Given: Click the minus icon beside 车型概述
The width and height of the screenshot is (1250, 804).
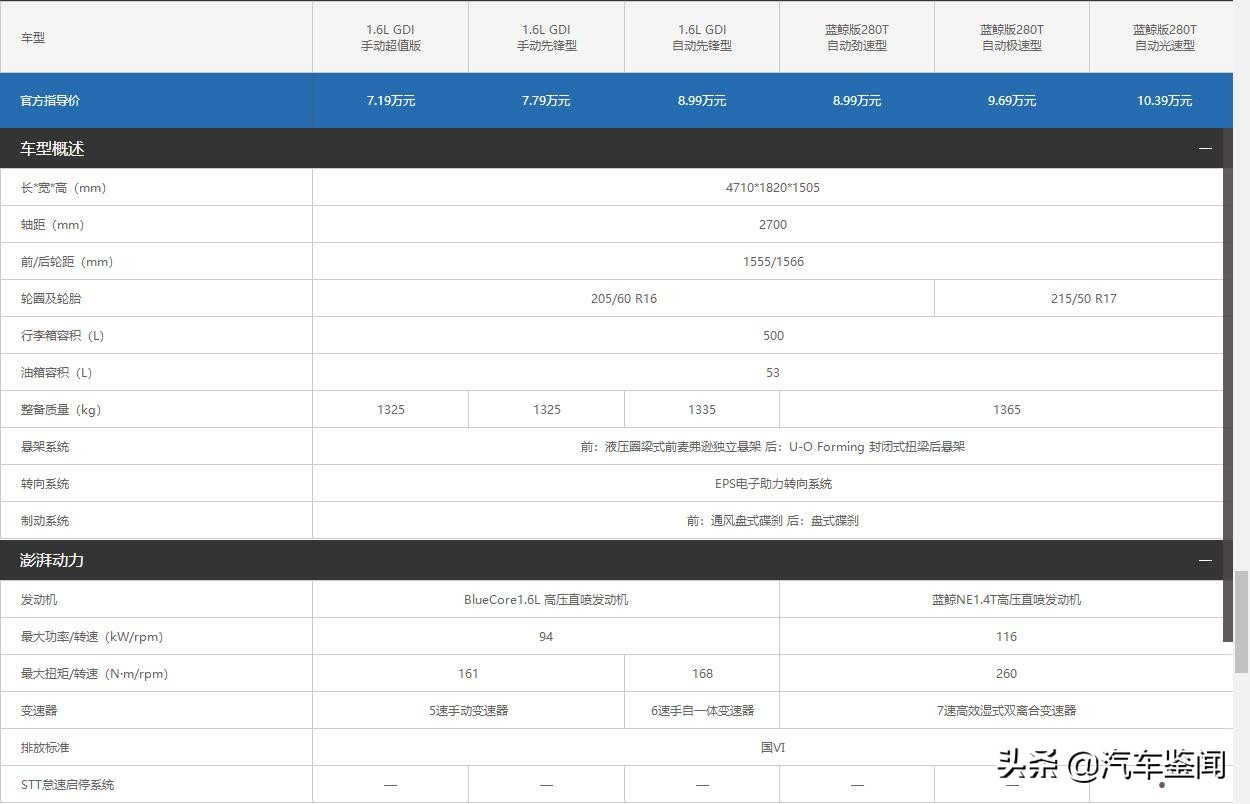Looking at the screenshot, I should pos(1207,148).
